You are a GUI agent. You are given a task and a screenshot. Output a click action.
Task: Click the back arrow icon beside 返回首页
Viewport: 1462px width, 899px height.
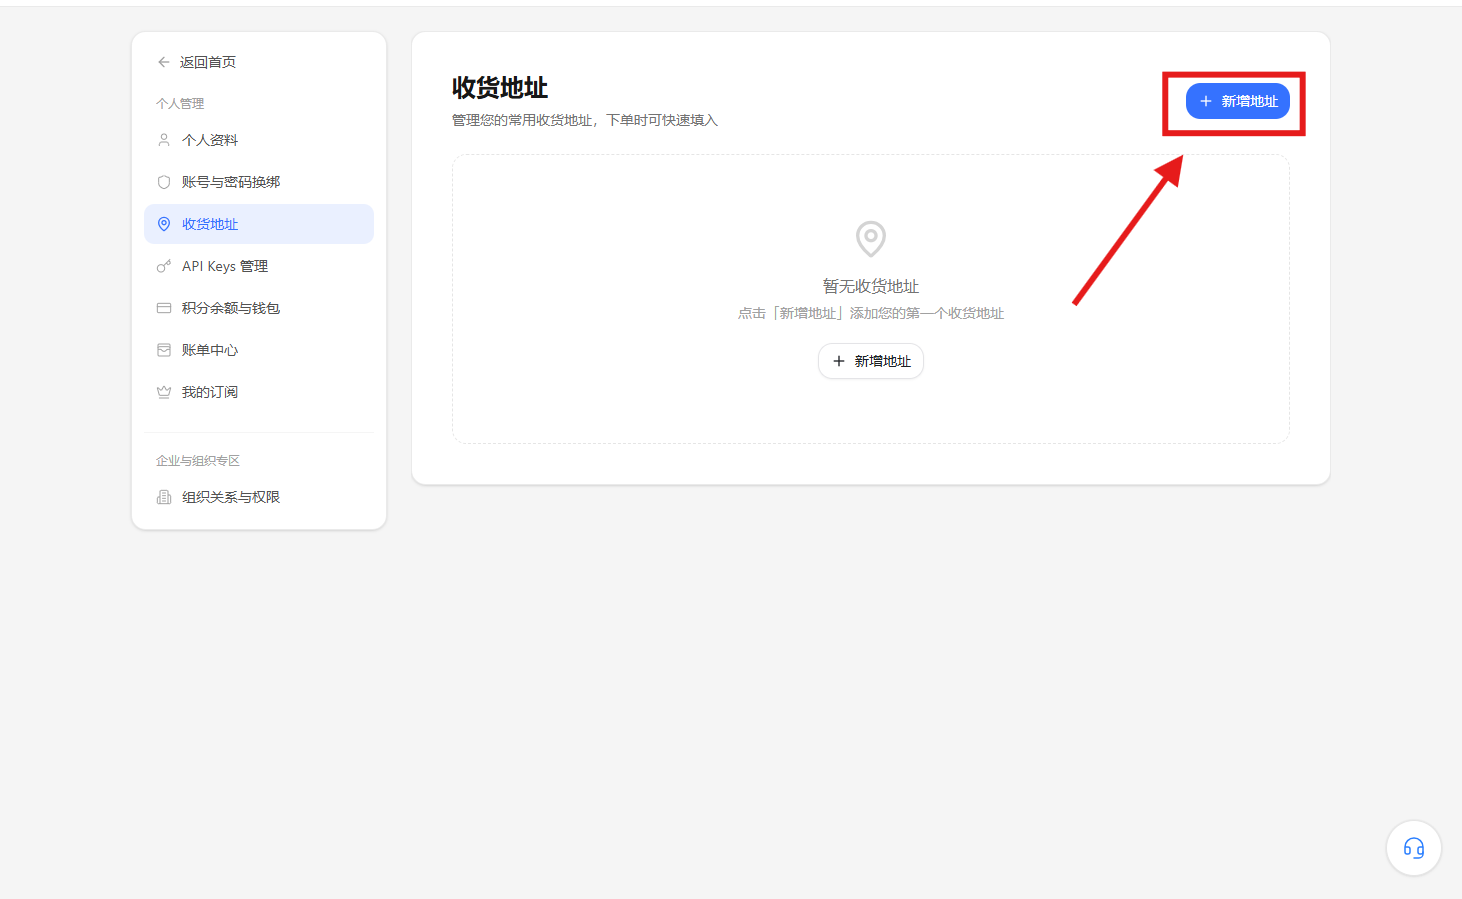(164, 62)
